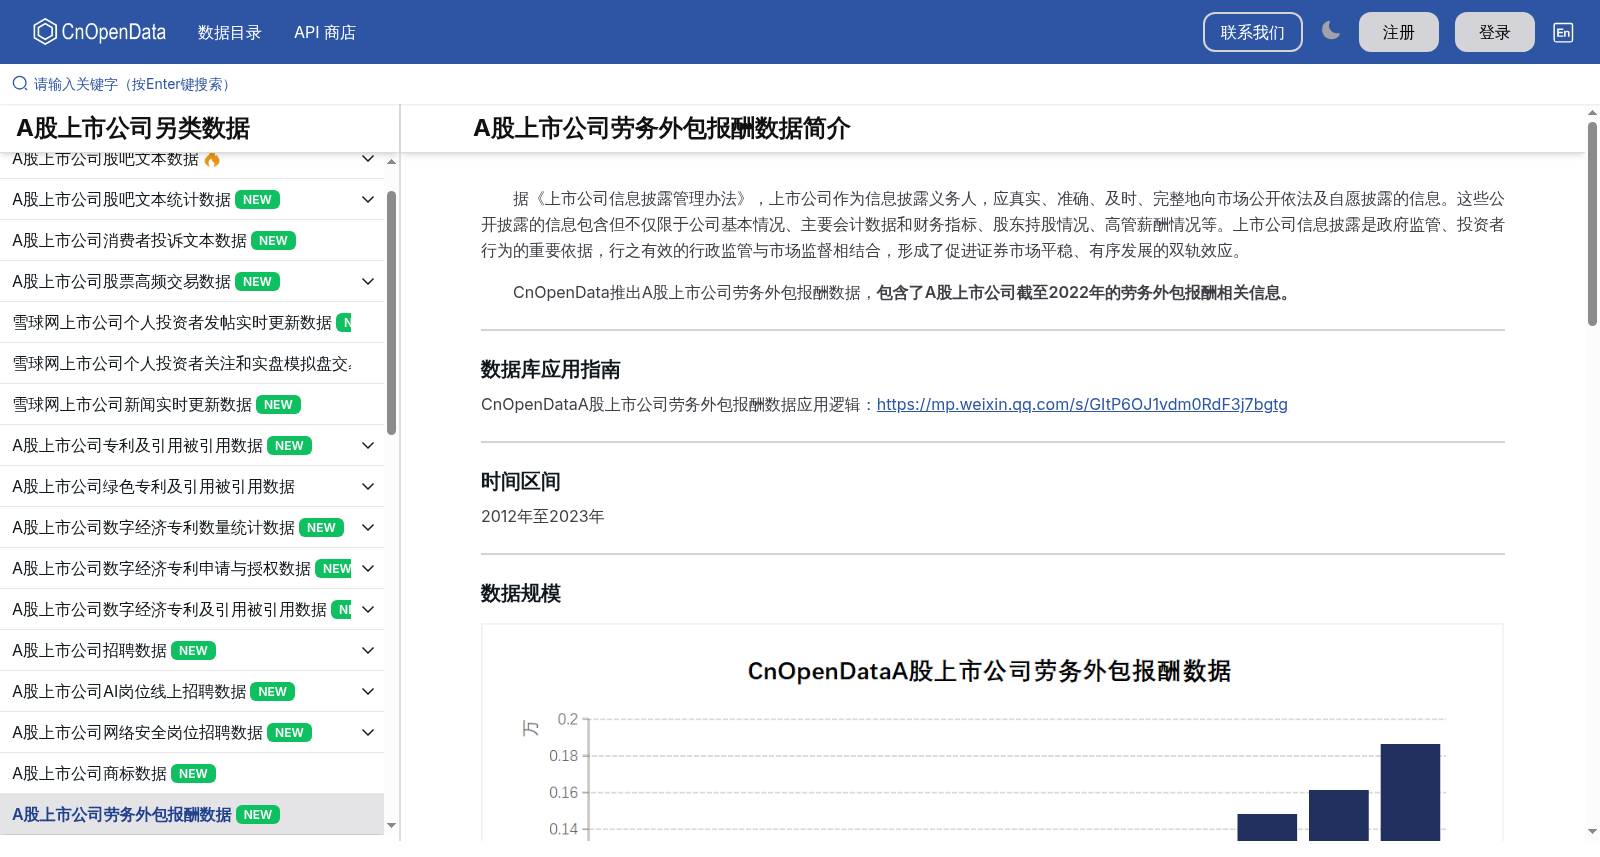The image size is (1600, 857).
Task: Open the API 商店 menu
Action: [325, 32]
